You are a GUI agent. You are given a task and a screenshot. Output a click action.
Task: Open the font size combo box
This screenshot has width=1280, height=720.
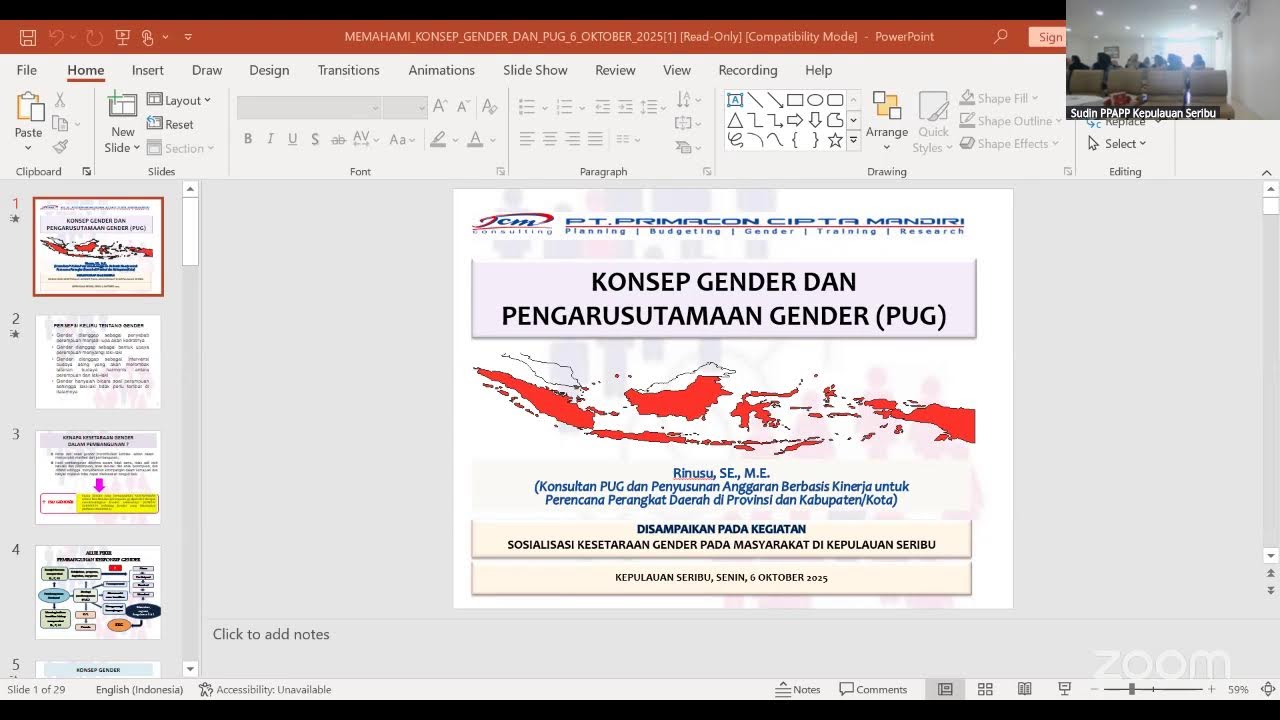coord(405,108)
